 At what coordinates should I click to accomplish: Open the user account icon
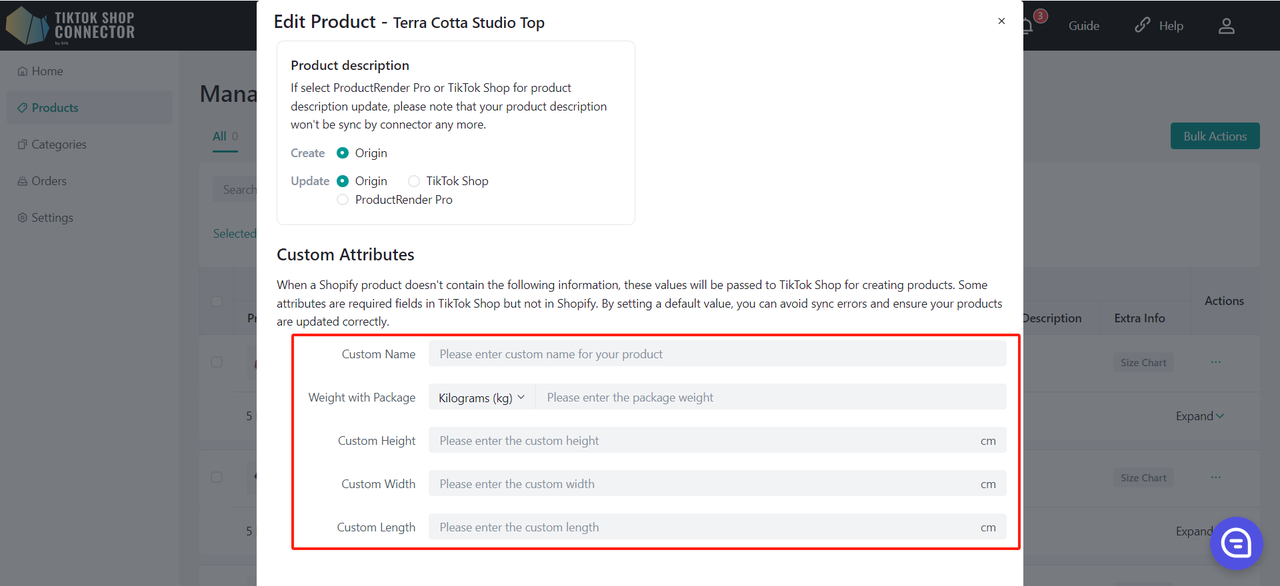click(1226, 26)
